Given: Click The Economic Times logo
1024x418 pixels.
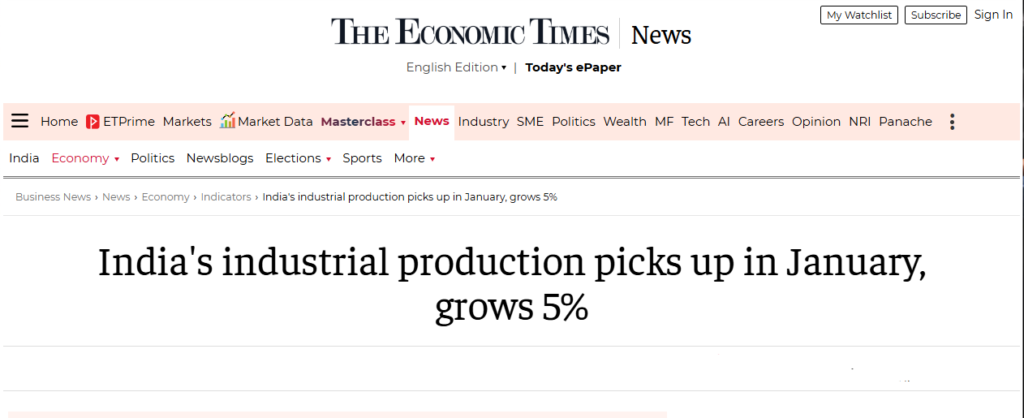Looking at the screenshot, I should [470, 32].
